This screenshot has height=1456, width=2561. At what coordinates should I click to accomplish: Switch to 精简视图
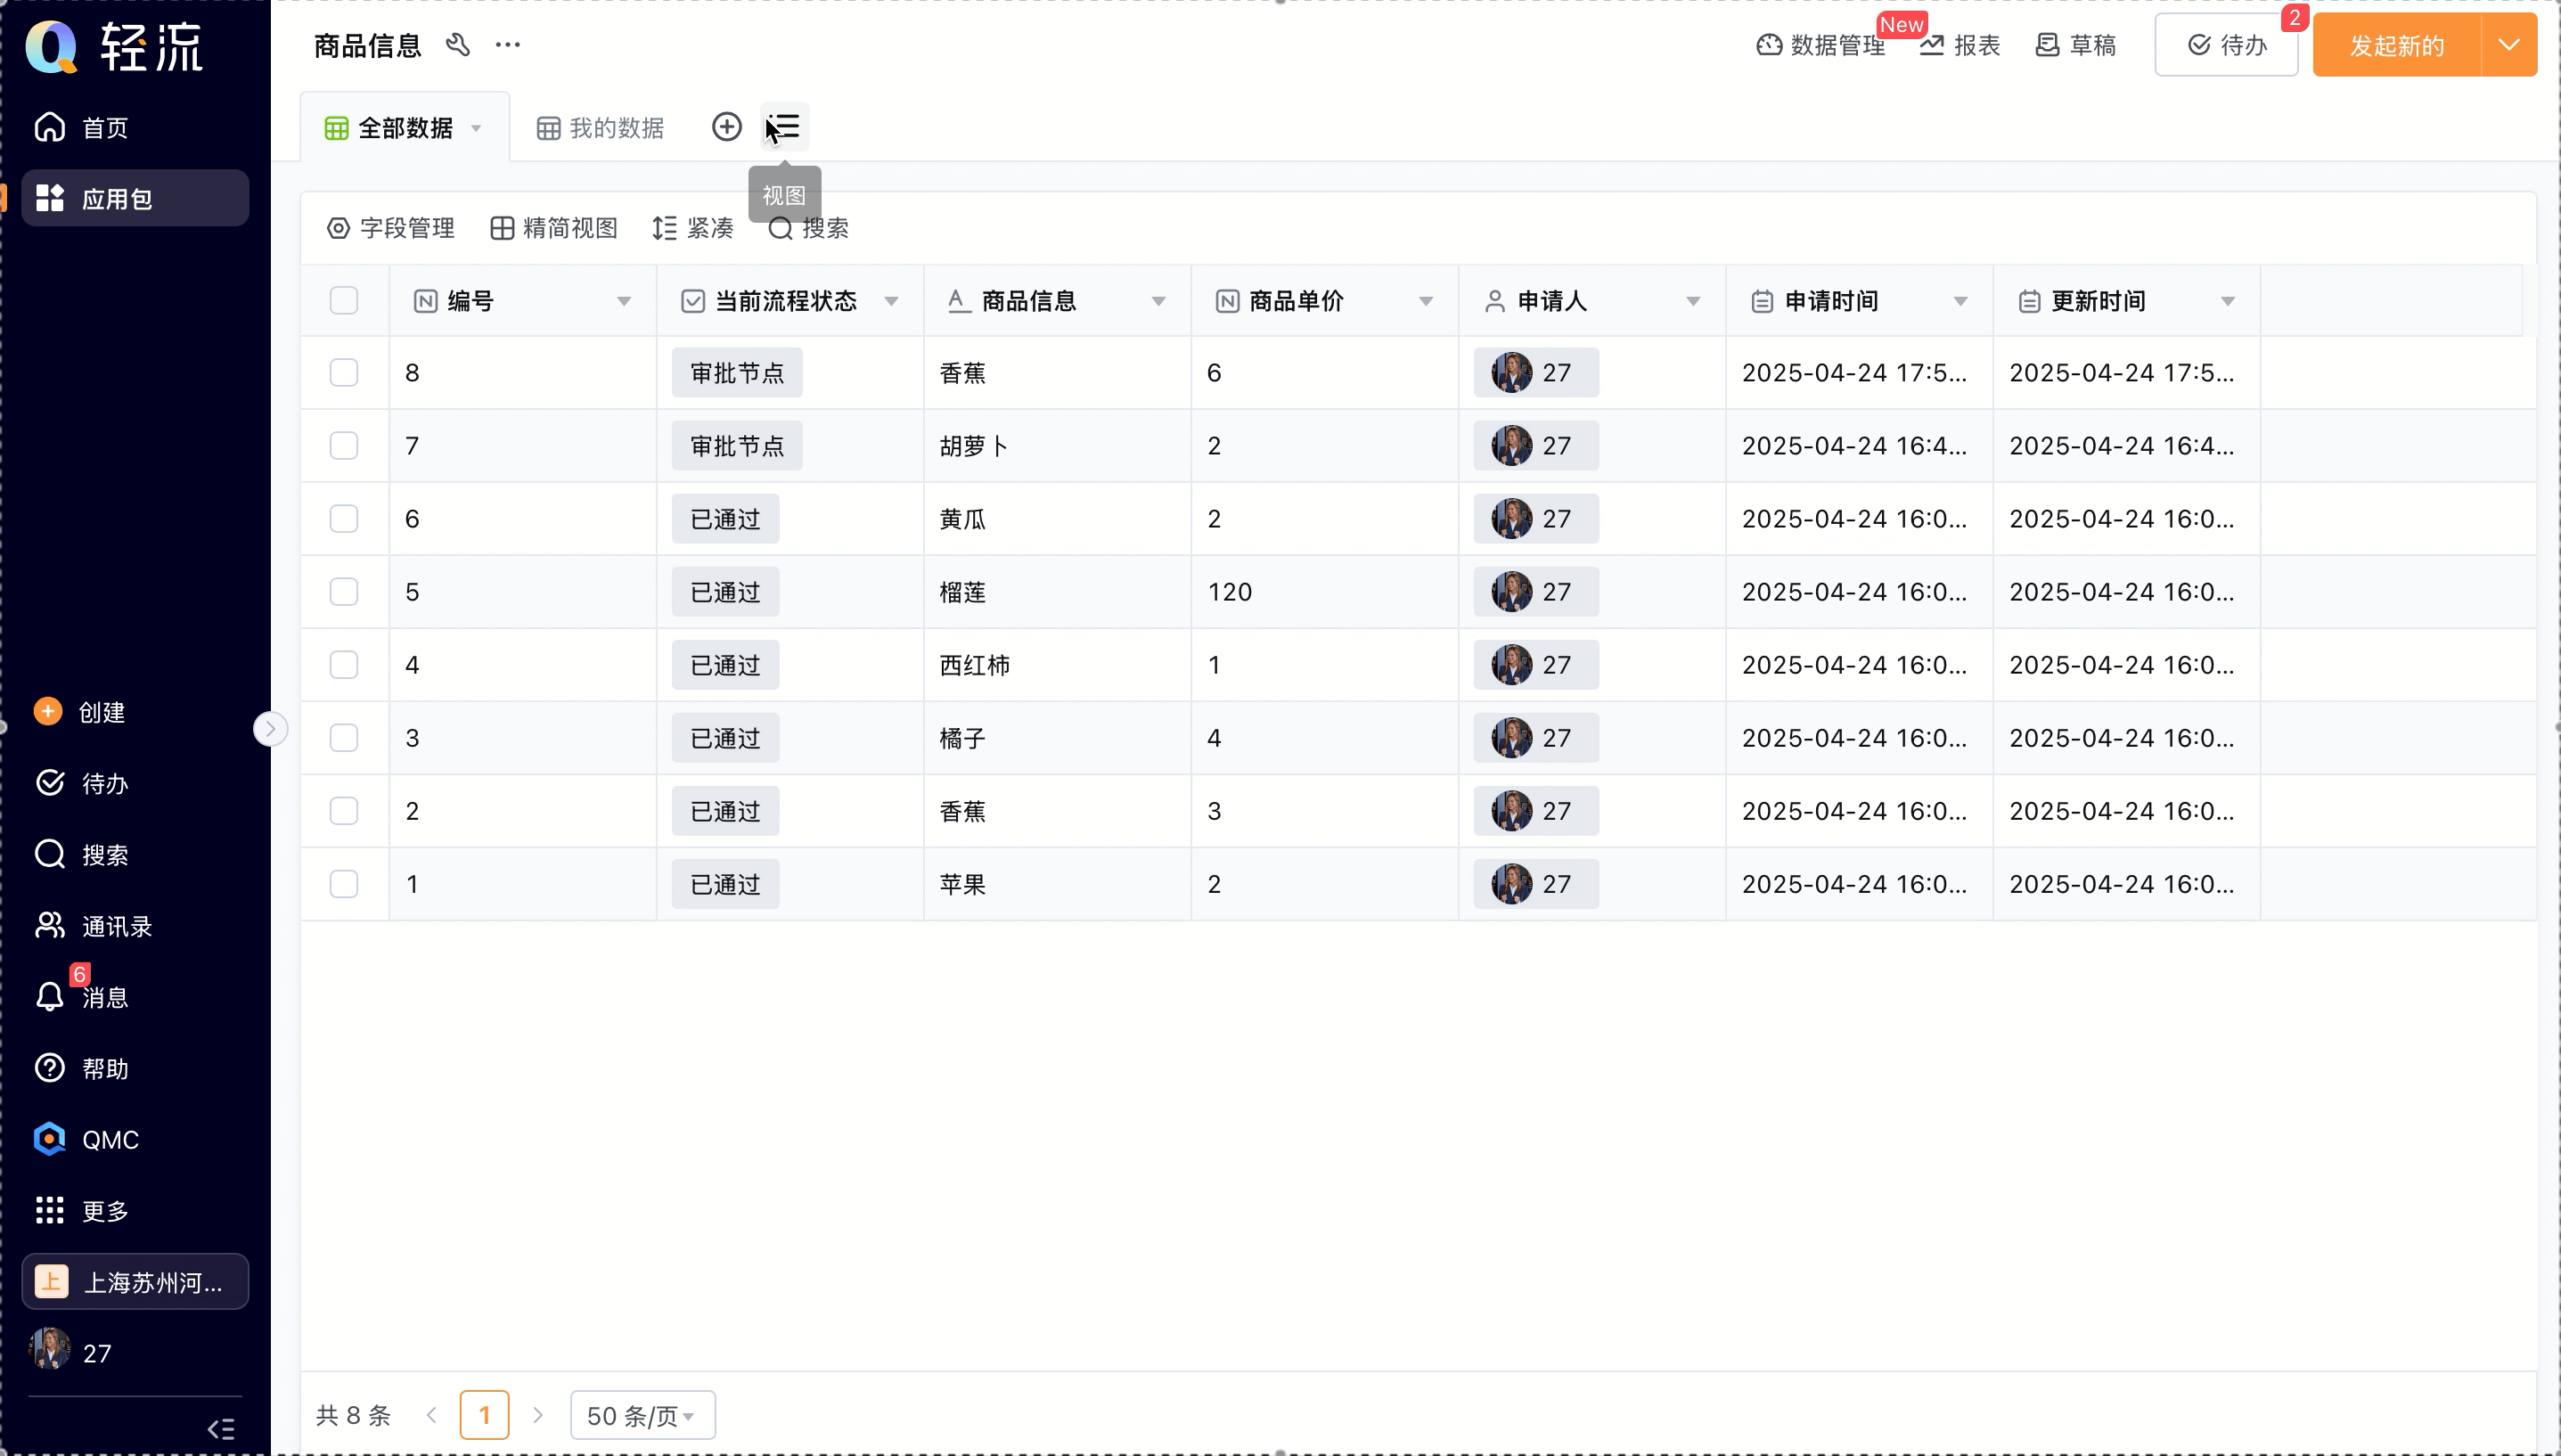click(554, 228)
